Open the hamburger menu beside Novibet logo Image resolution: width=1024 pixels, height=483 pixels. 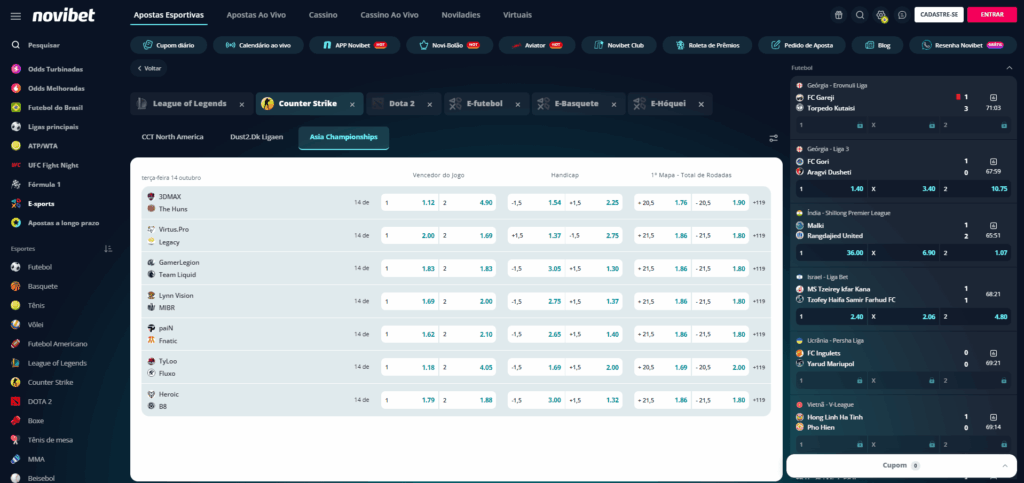(x=15, y=15)
